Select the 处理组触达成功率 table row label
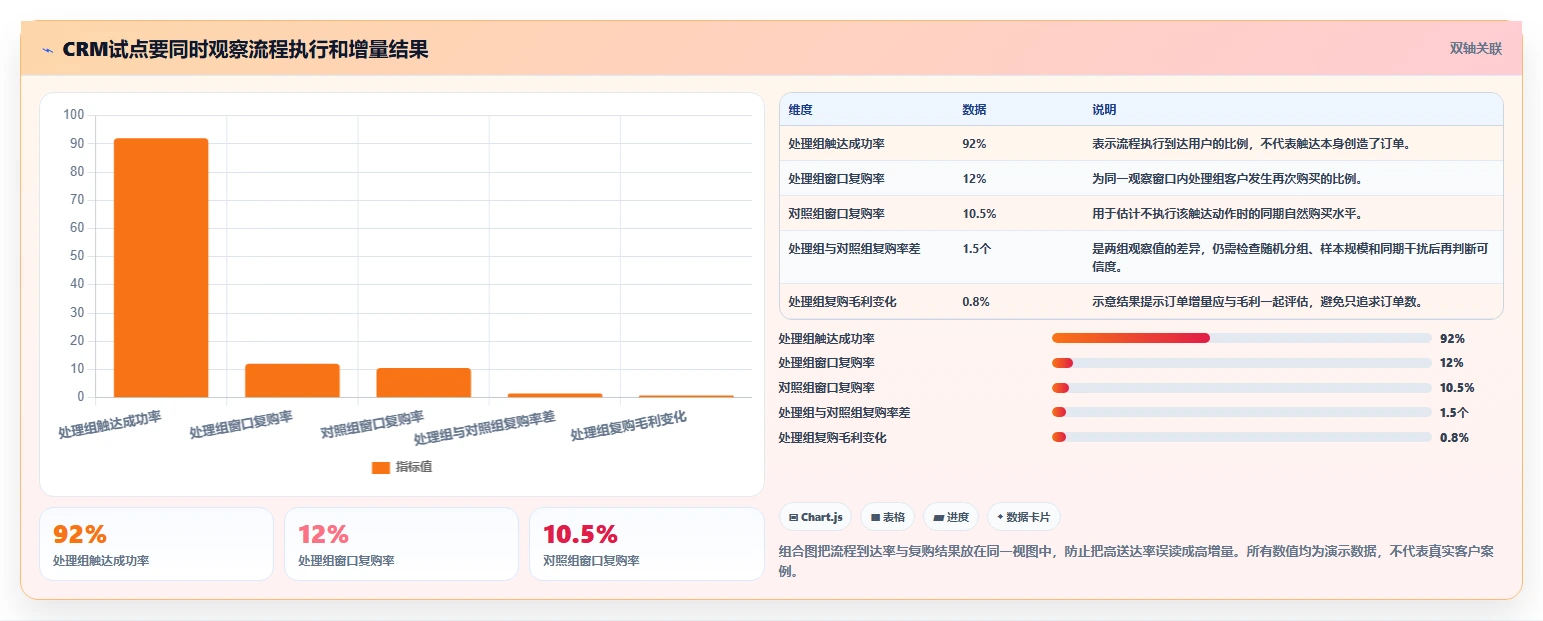Screen dimensions: 1543x621 (x=836, y=144)
